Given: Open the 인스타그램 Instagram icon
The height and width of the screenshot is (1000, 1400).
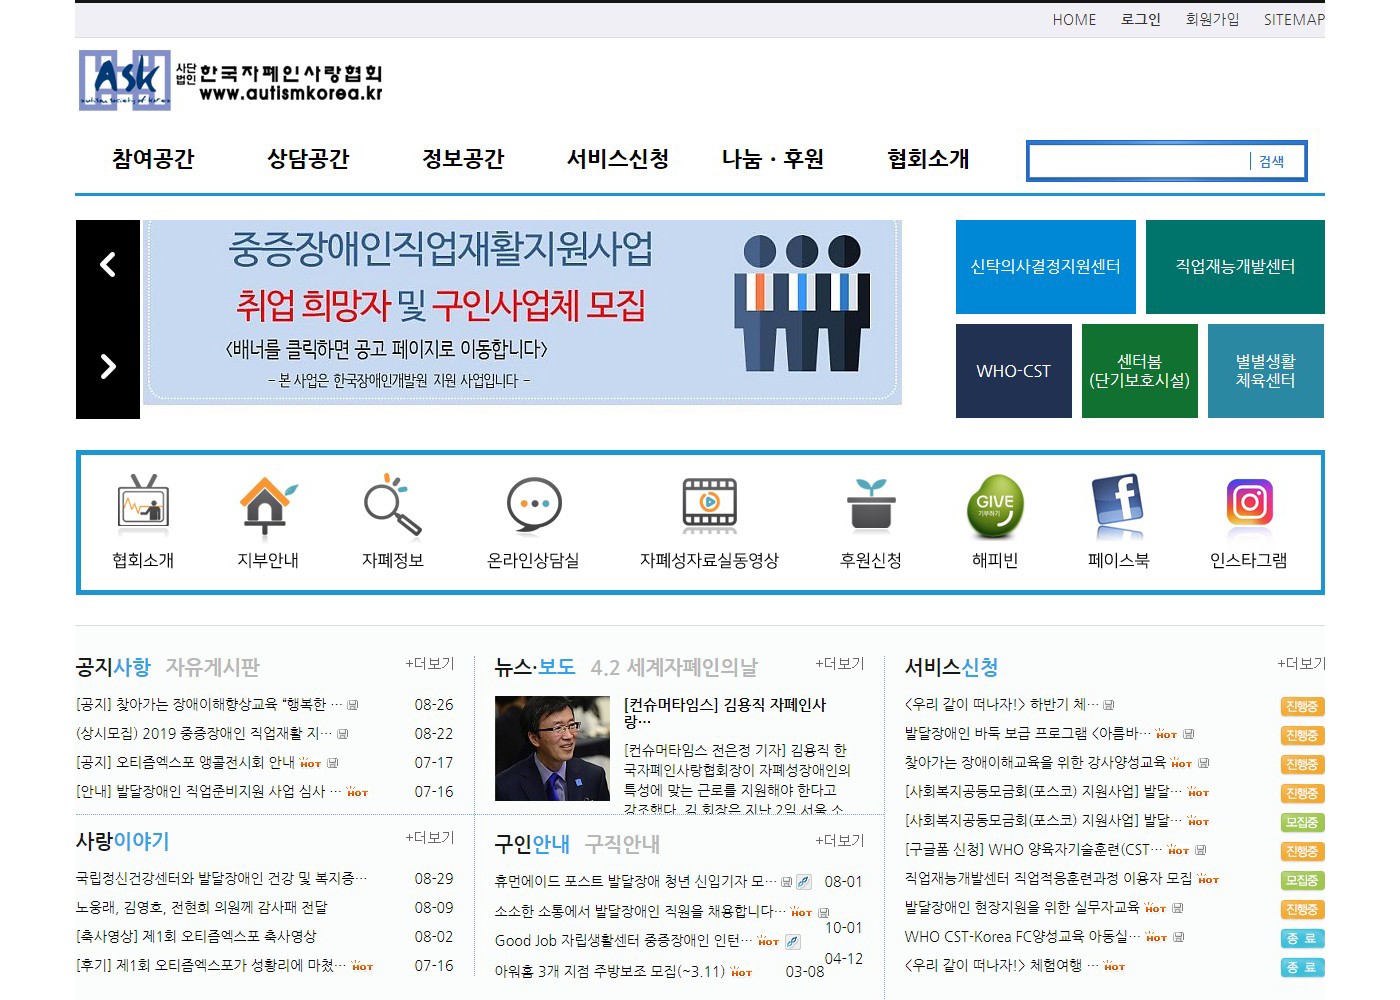Looking at the screenshot, I should click(1249, 503).
